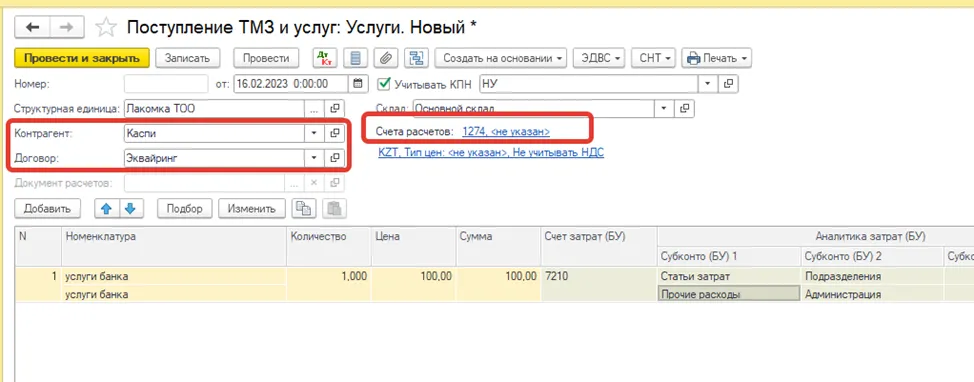The width and height of the screenshot is (974, 382).
Task: Expand the Склад dropdown list
Action: coord(665,108)
